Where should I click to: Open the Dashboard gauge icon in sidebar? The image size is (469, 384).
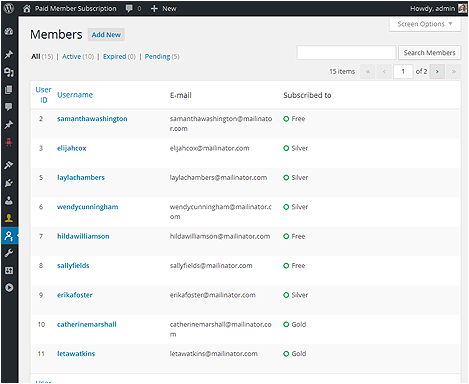pos(9,31)
